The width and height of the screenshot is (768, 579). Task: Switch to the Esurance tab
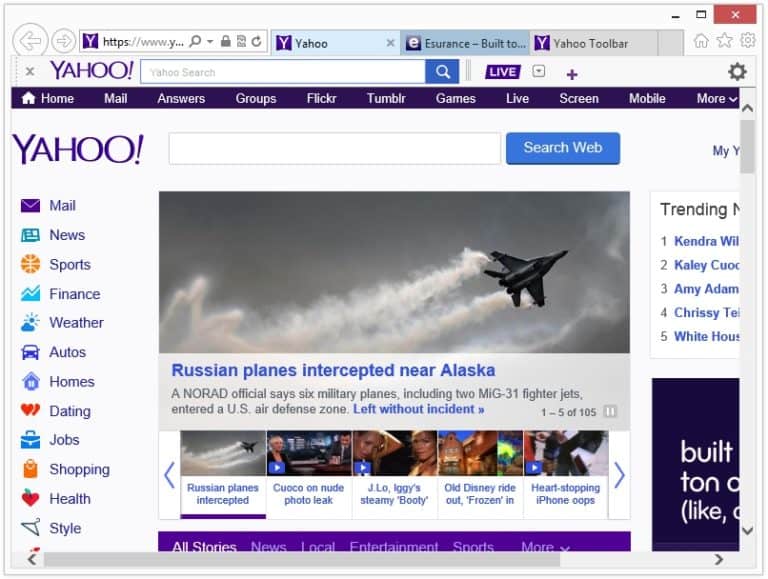point(465,43)
